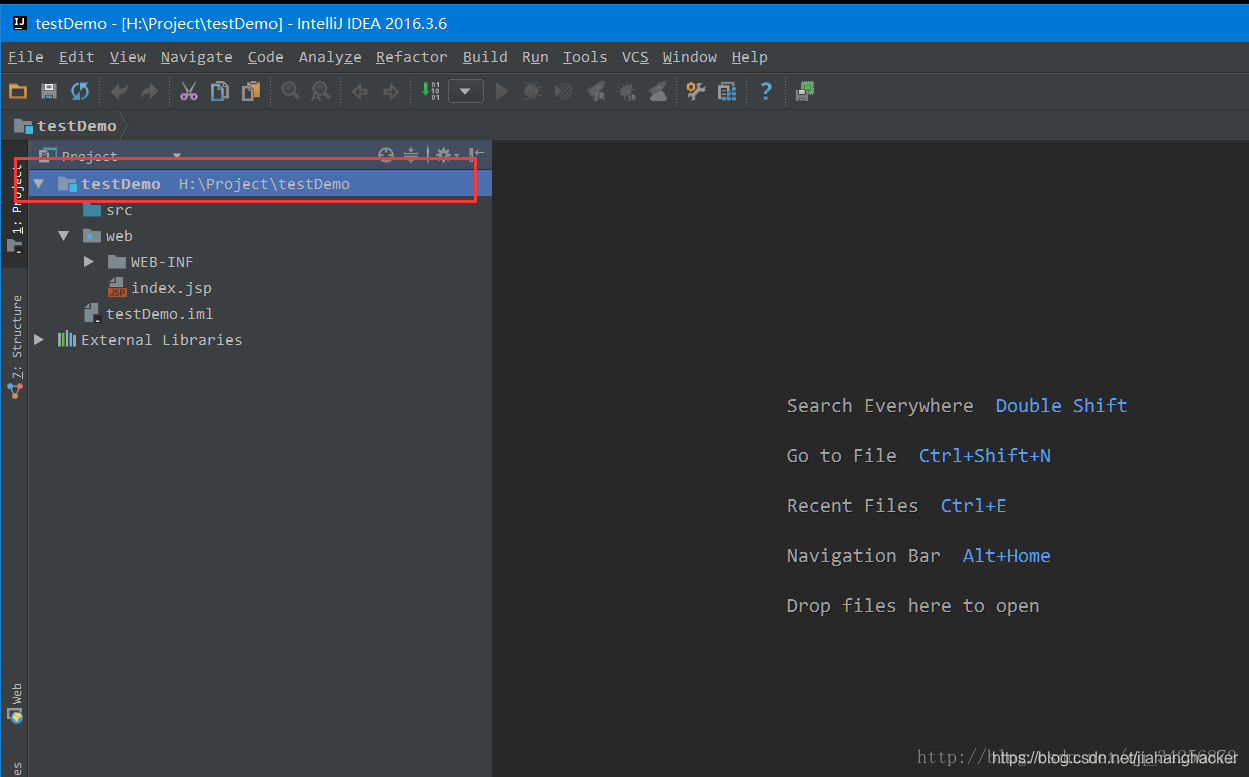
Task: Click the green chip icon after Help
Action: pyautogui.click(x=805, y=91)
